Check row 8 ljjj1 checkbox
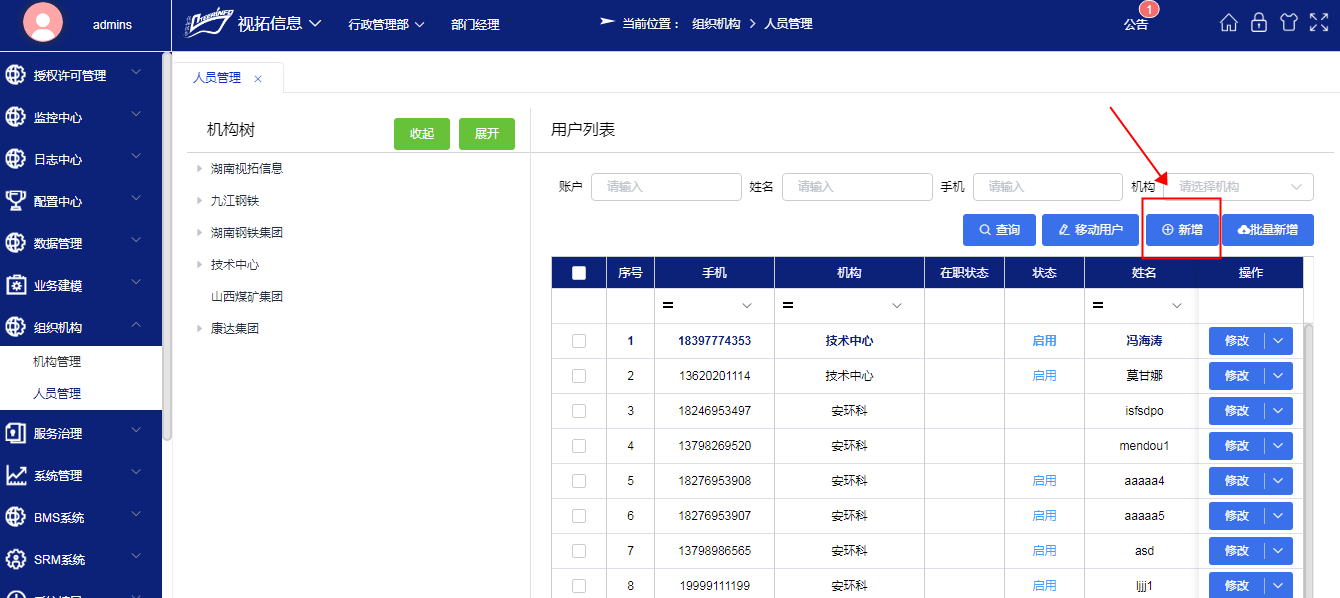The width and height of the screenshot is (1340, 598). 579,586
